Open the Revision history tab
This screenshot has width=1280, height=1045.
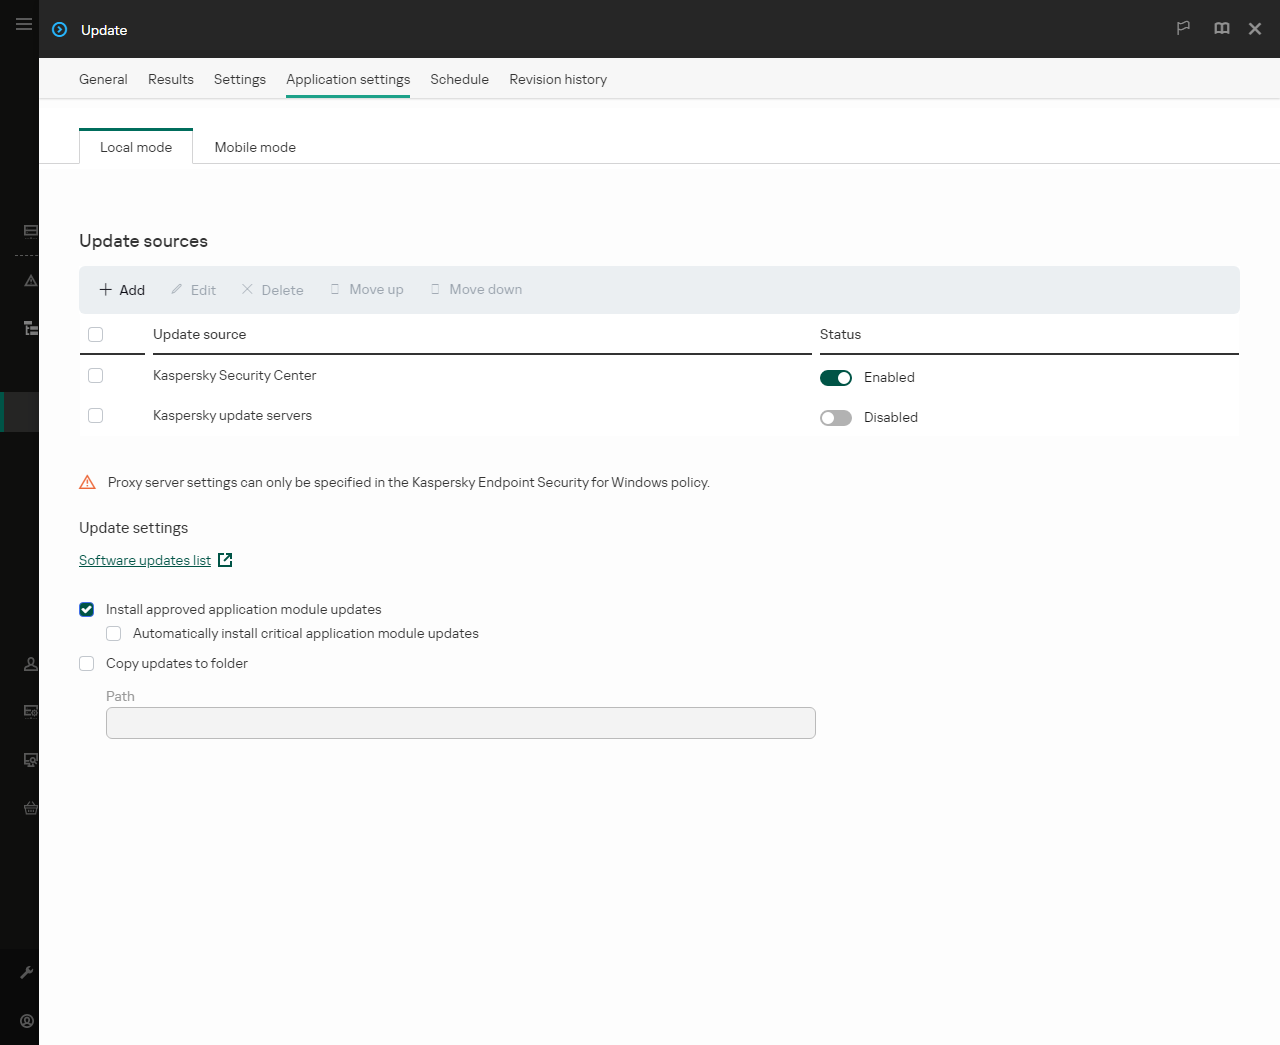[x=558, y=79]
